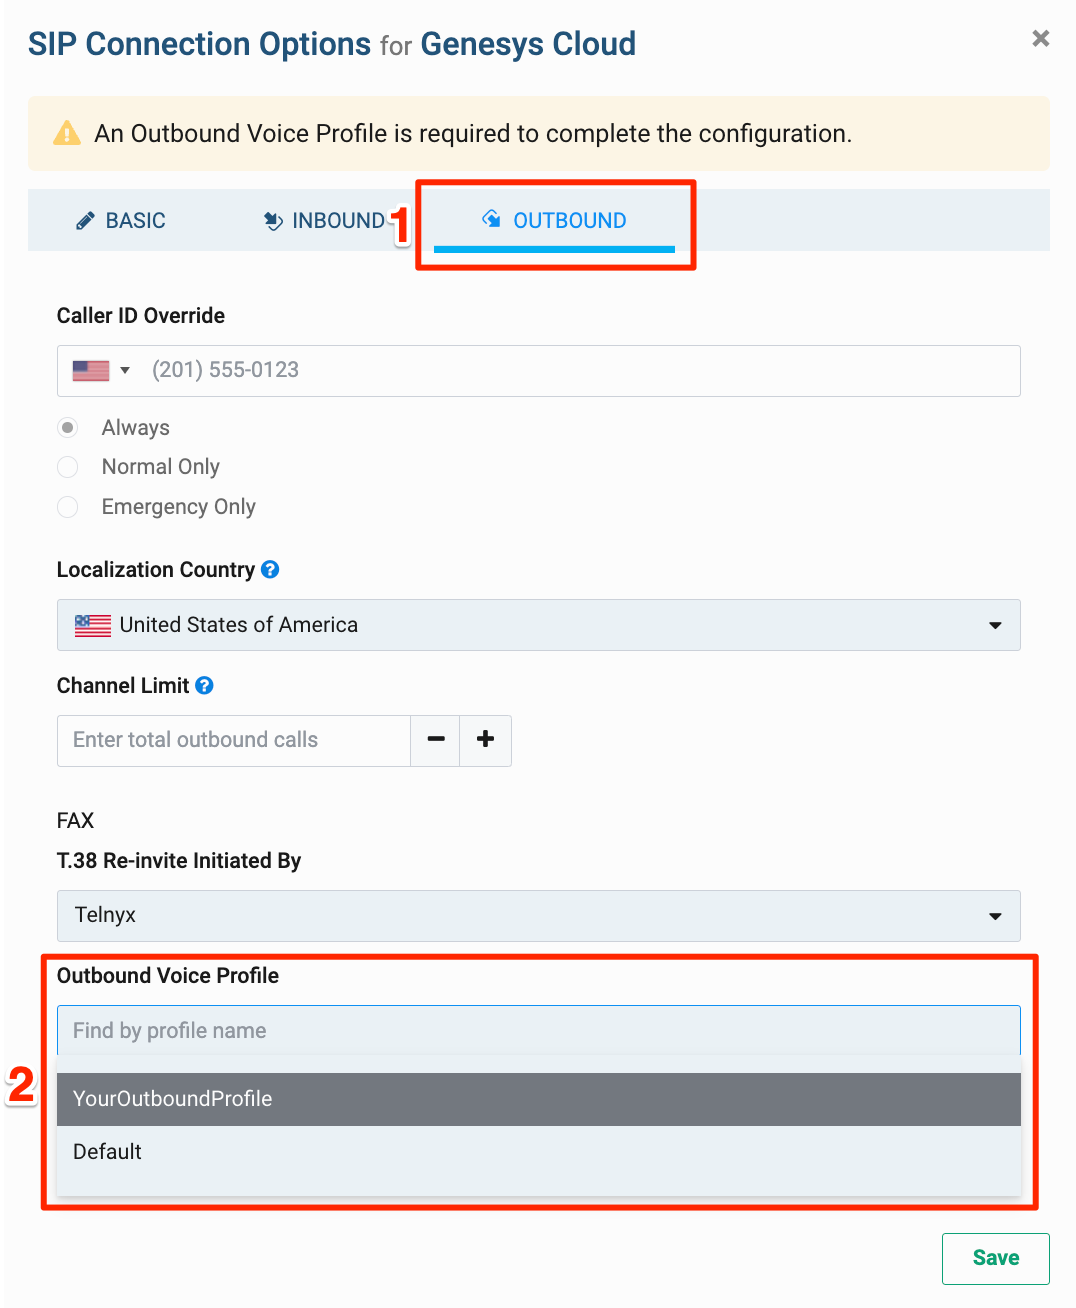Image resolution: width=1076 pixels, height=1308 pixels.
Task: Click minus to decrease the channel limit
Action: click(435, 740)
